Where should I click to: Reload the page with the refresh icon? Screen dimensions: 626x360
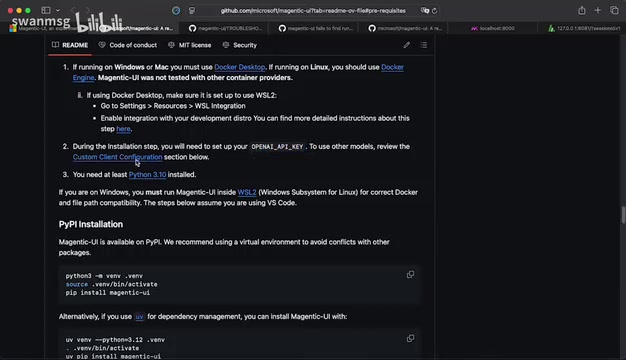point(435,11)
